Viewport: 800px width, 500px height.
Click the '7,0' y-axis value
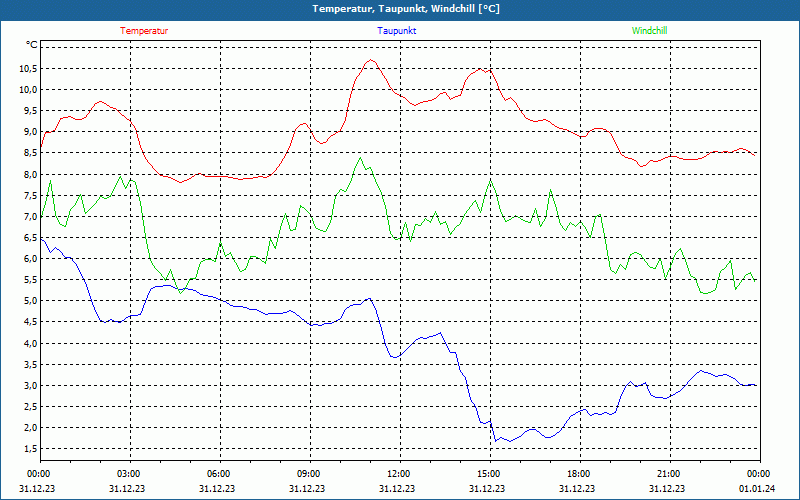(31, 217)
